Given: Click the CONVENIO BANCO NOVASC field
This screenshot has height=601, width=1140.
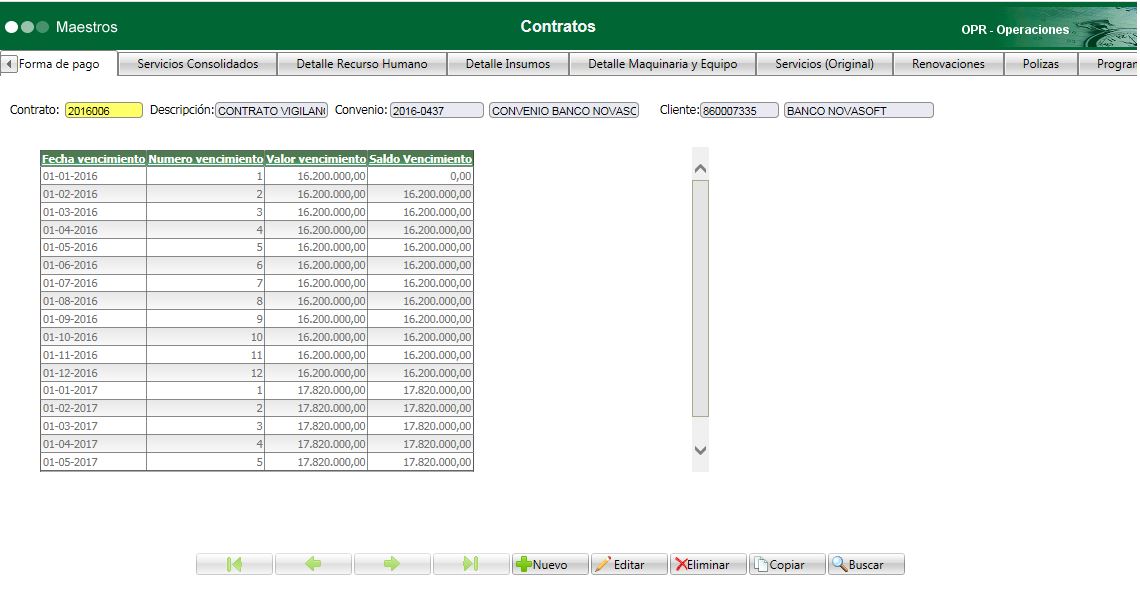Looking at the screenshot, I should tap(564, 110).
